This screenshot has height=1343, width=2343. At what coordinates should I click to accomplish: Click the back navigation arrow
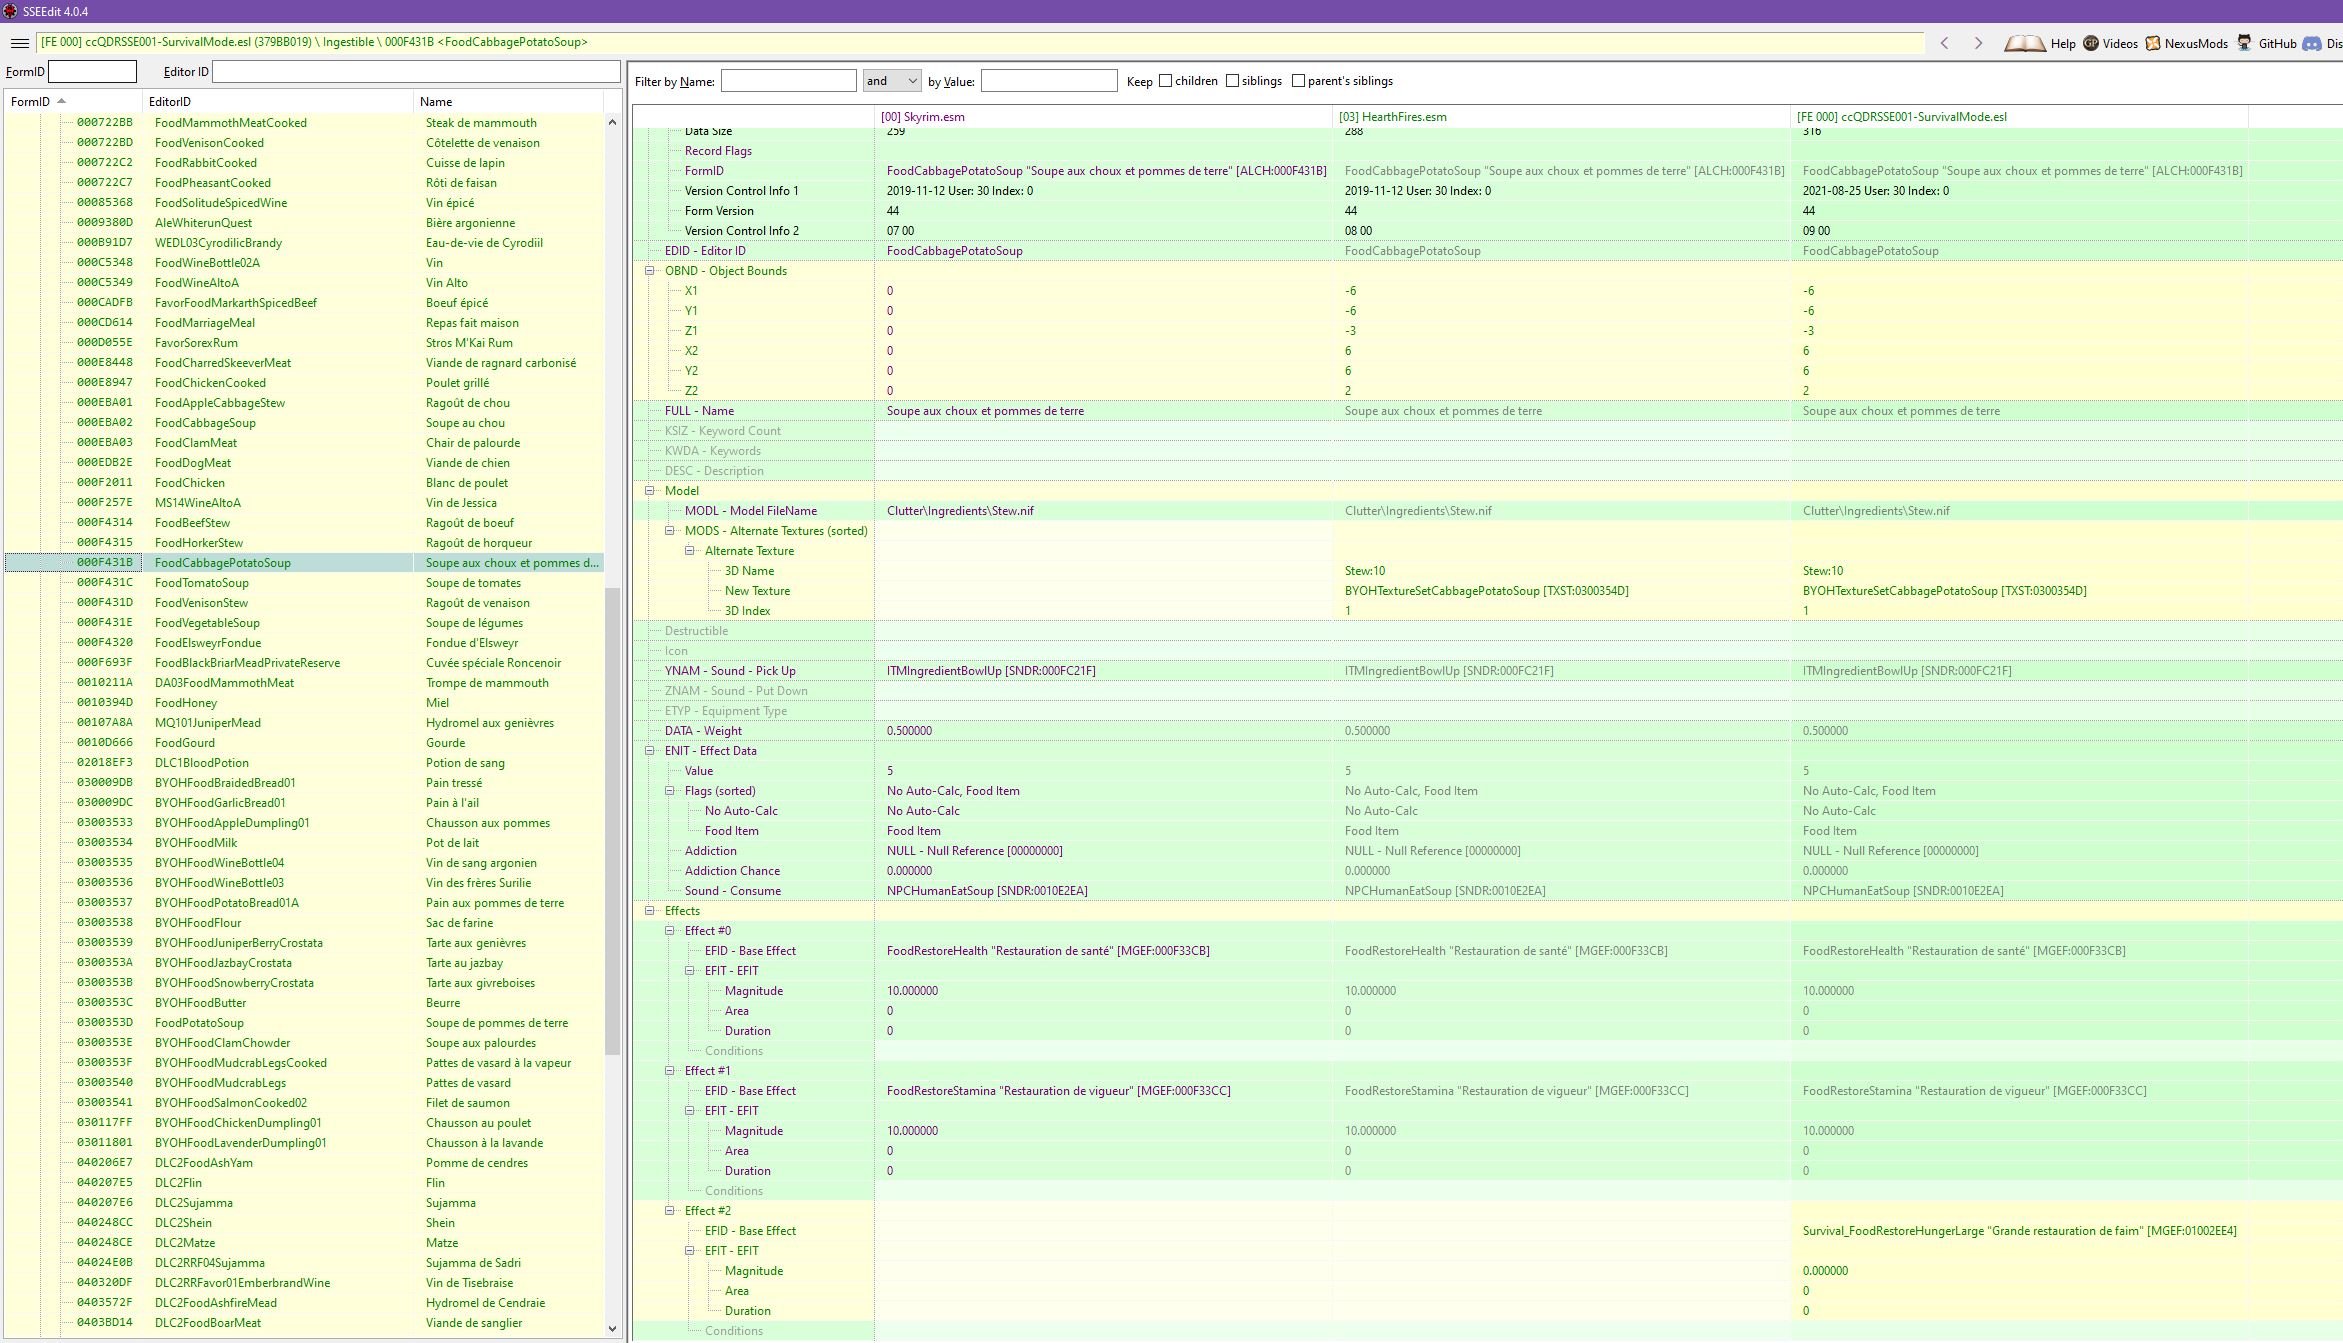tap(1944, 43)
